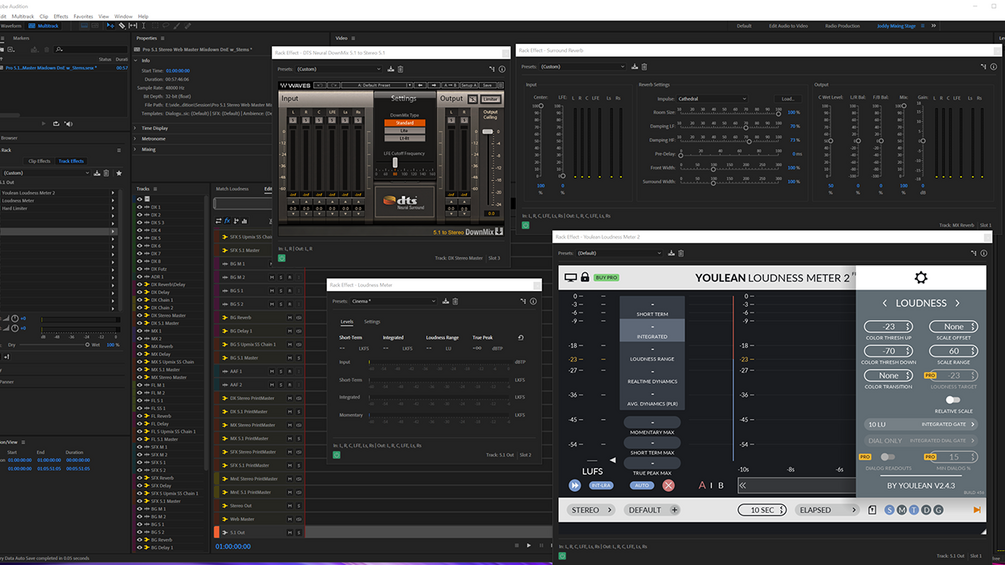Adjust the LFE Cutoff Frequency slider
This screenshot has height=565, width=1005.
(x=395, y=163)
